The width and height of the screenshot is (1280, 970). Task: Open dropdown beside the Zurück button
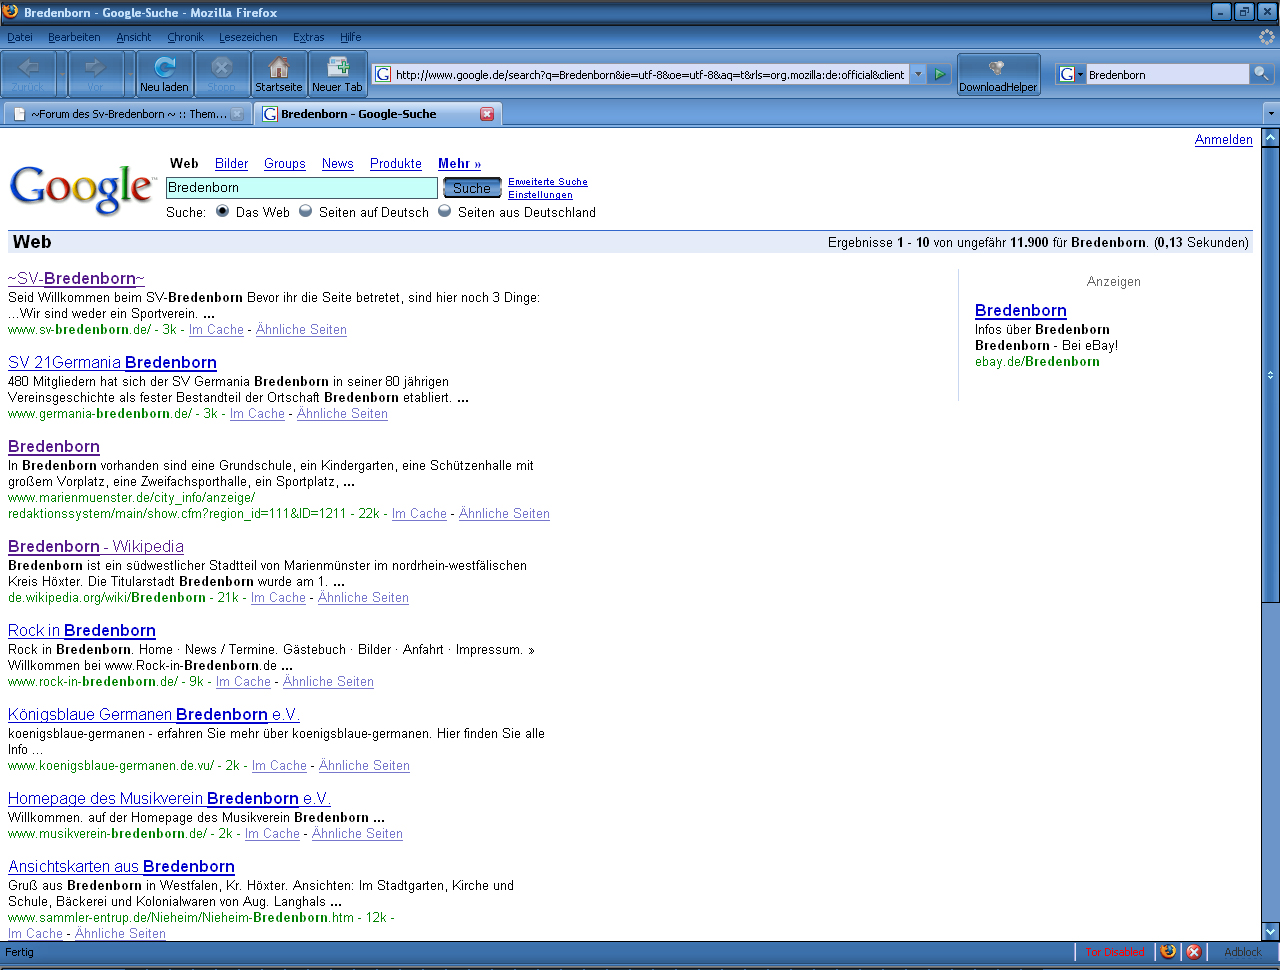[x=62, y=73]
